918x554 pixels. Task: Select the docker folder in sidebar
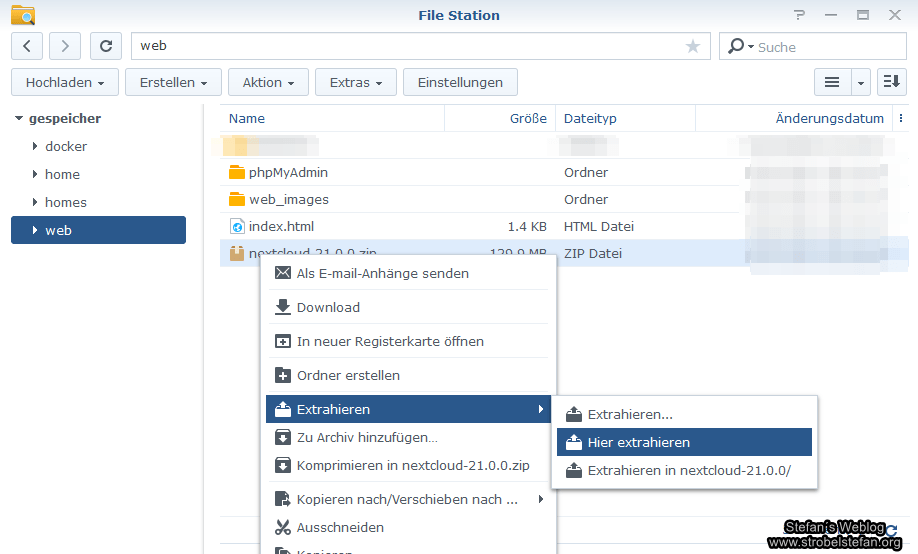(98, 146)
